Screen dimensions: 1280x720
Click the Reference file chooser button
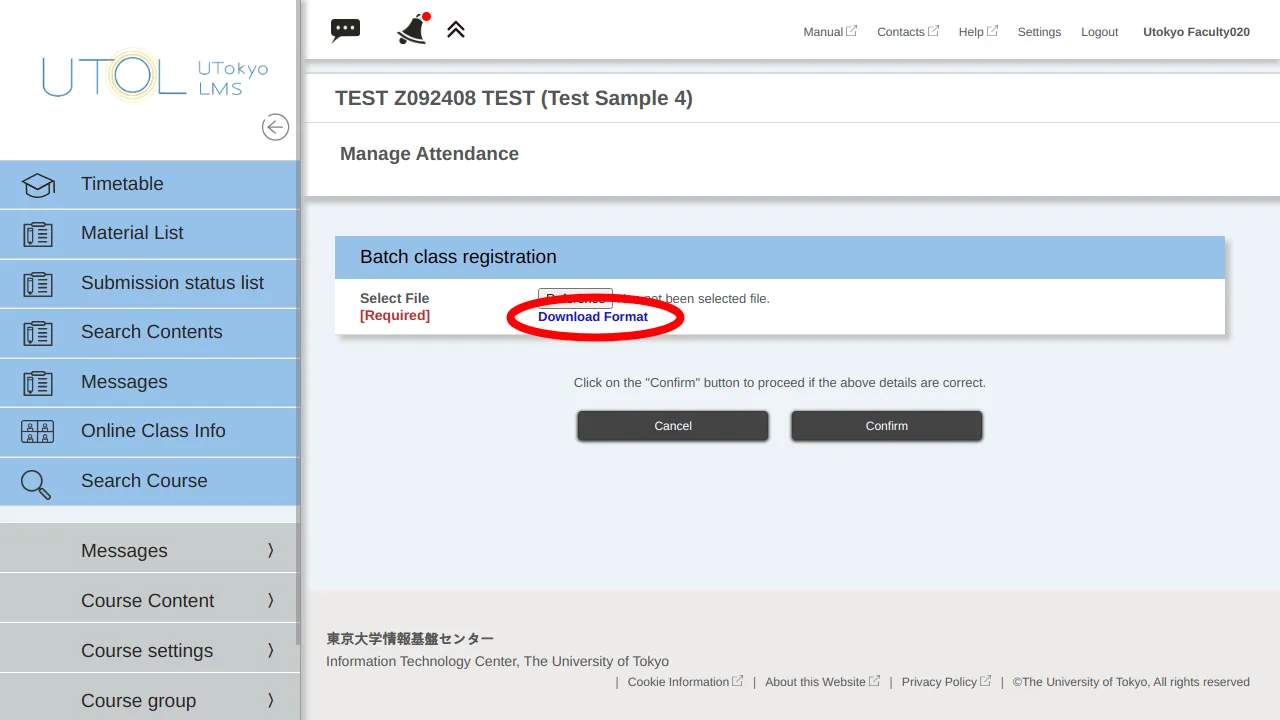pyautogui.click(x=575, y=298)
